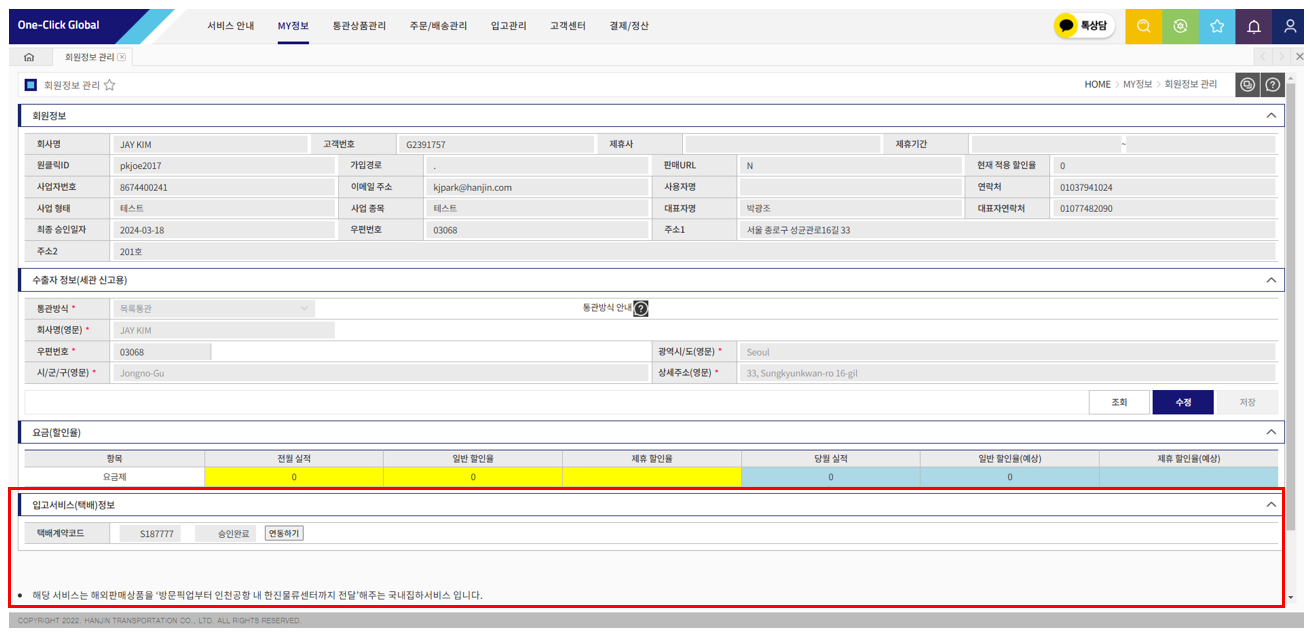1310x634 pixels.
Task: Click the email kjpark@hanjin.com field
Action: 536,187
